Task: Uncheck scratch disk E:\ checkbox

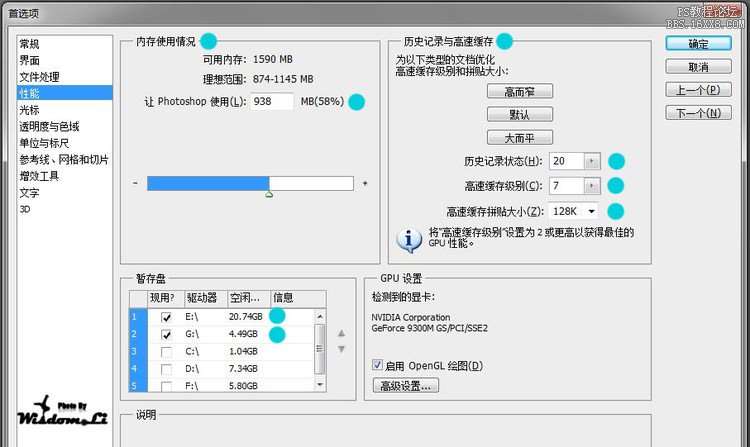Action: click(x=166, y=317)
